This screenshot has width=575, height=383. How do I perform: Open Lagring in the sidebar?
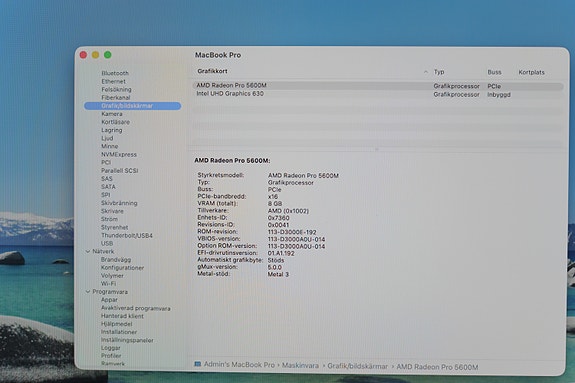coord(111,130)
